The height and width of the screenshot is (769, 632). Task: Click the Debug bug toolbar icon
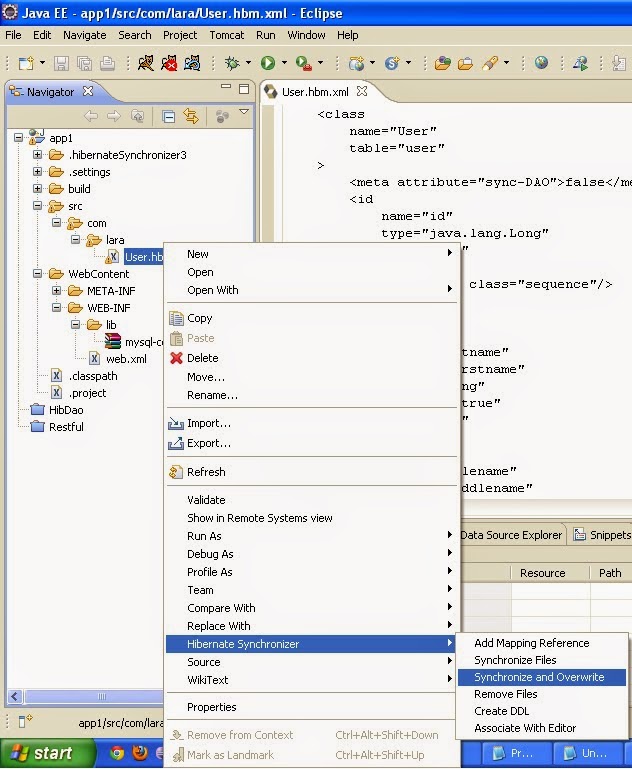[x=232, y=63]
